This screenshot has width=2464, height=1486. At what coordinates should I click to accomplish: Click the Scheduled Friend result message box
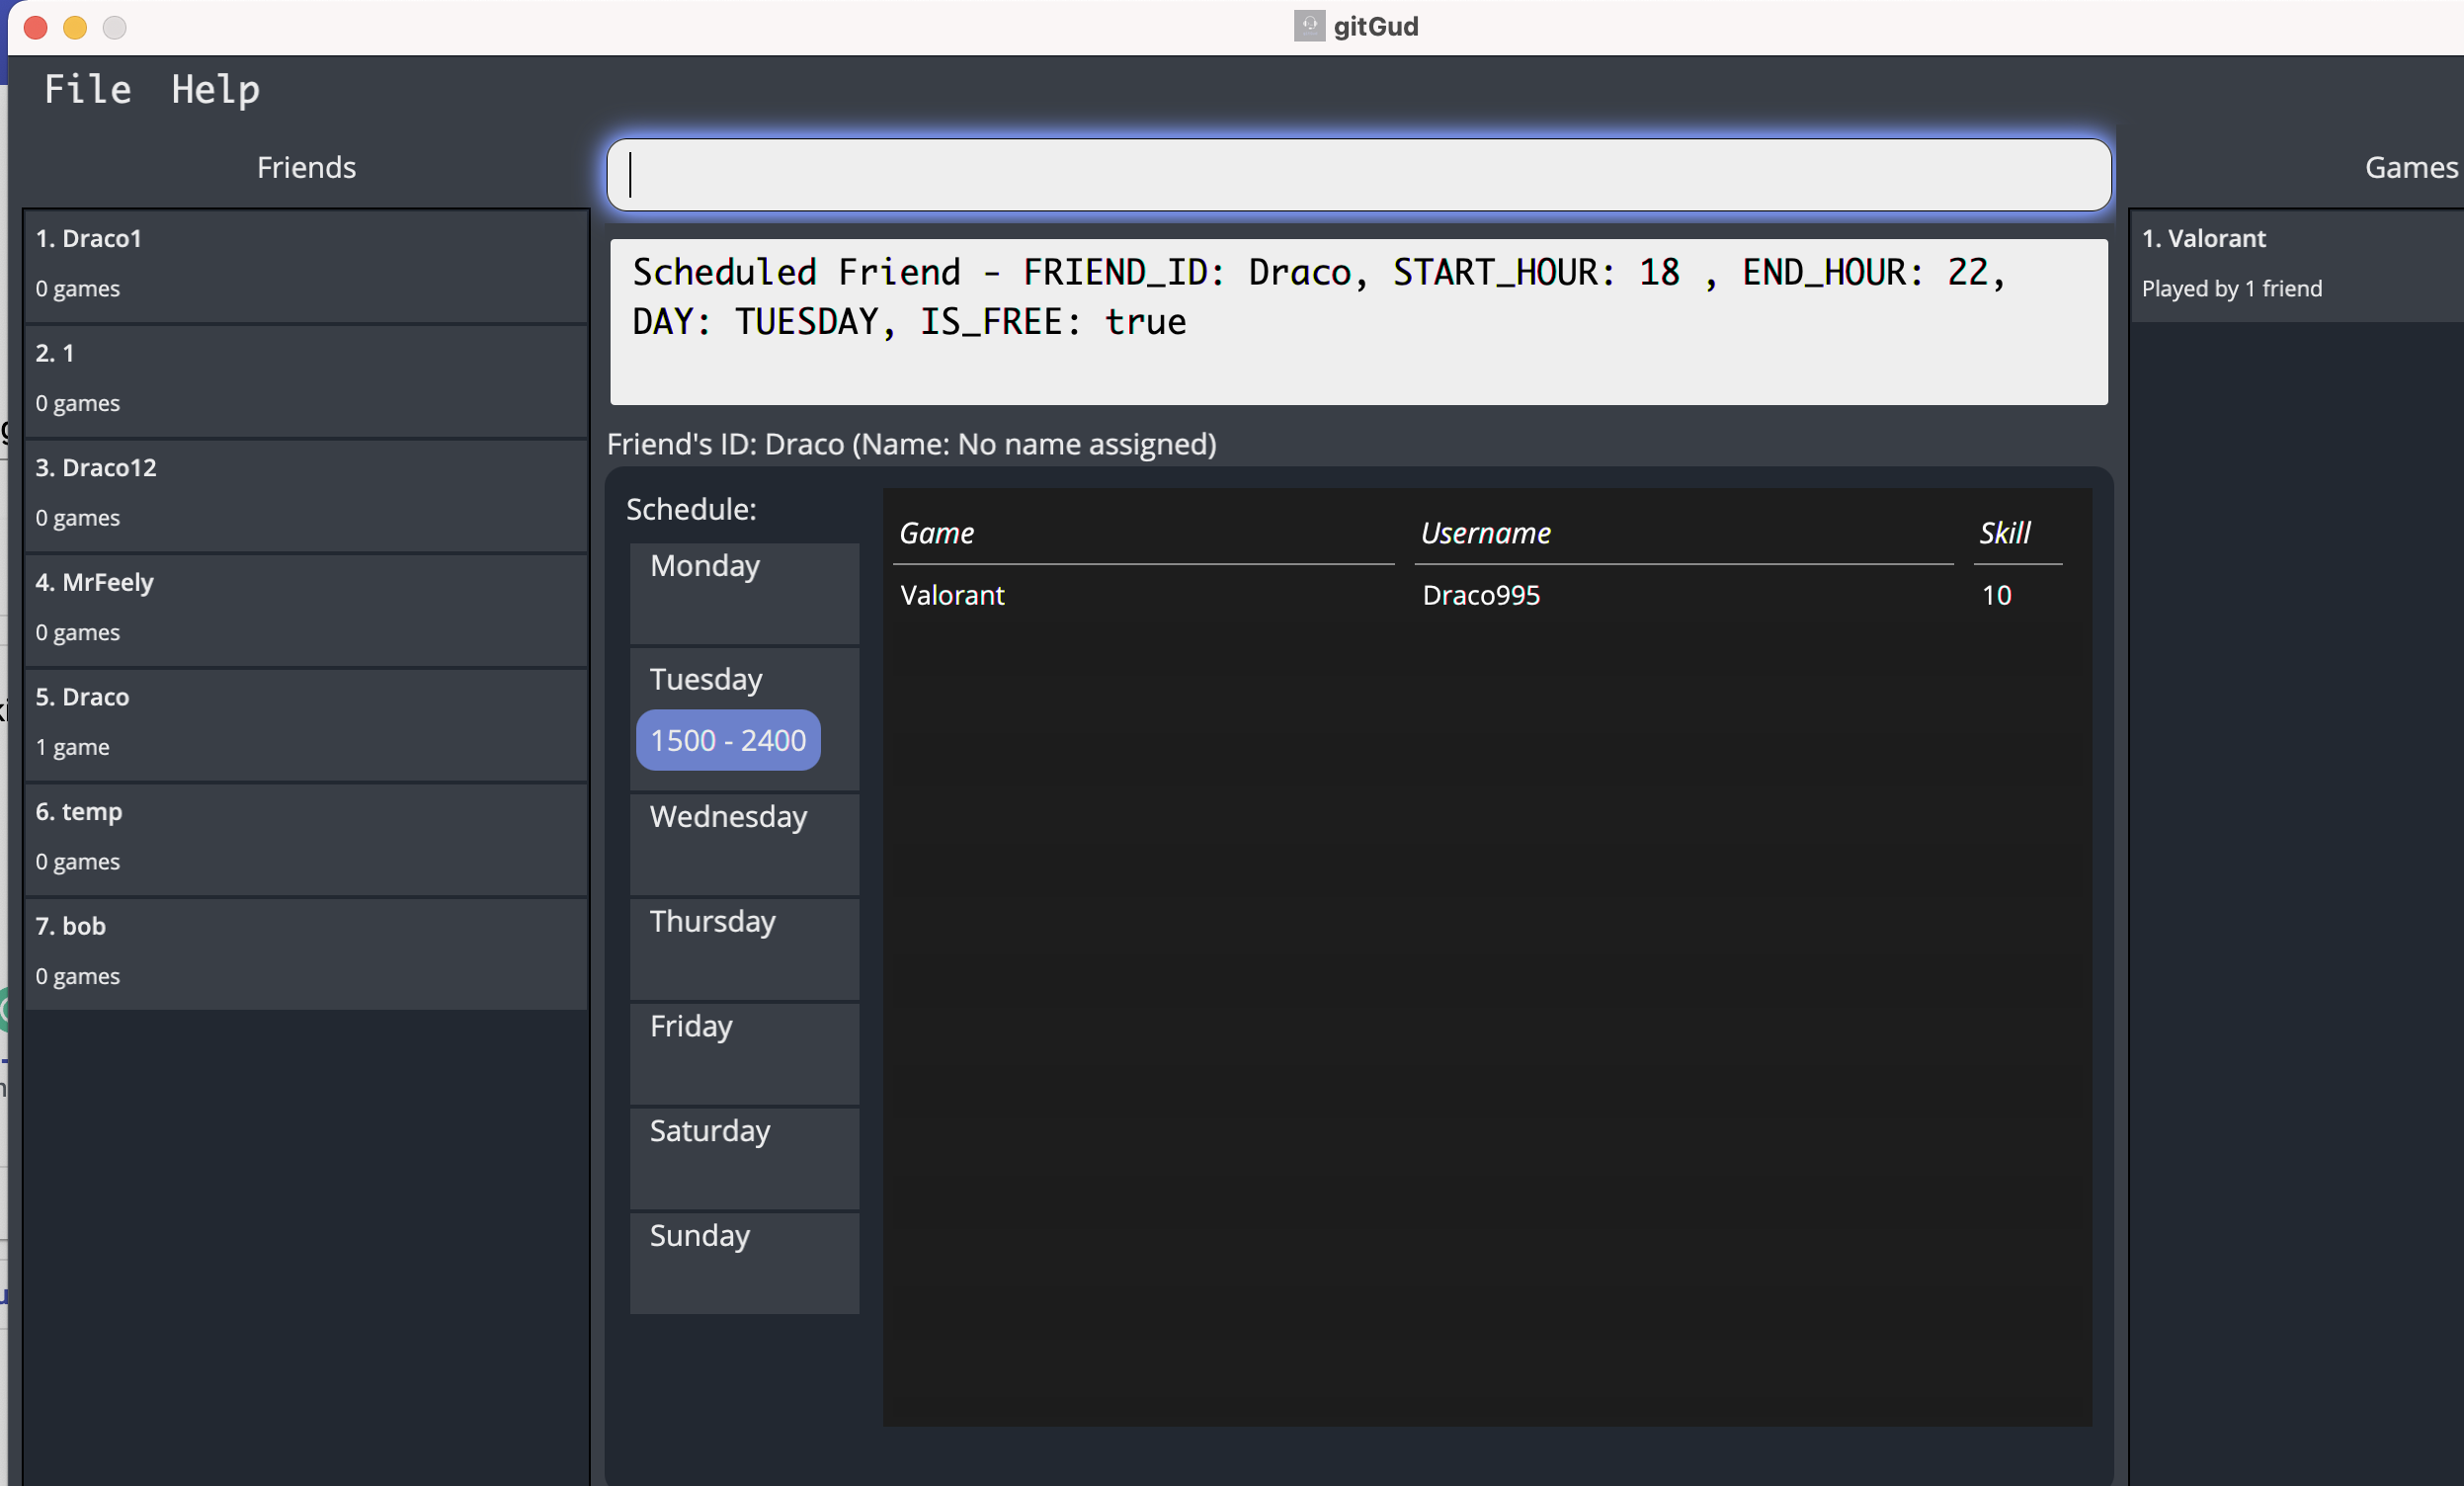pyautogui.click(x=1358, y=322)
